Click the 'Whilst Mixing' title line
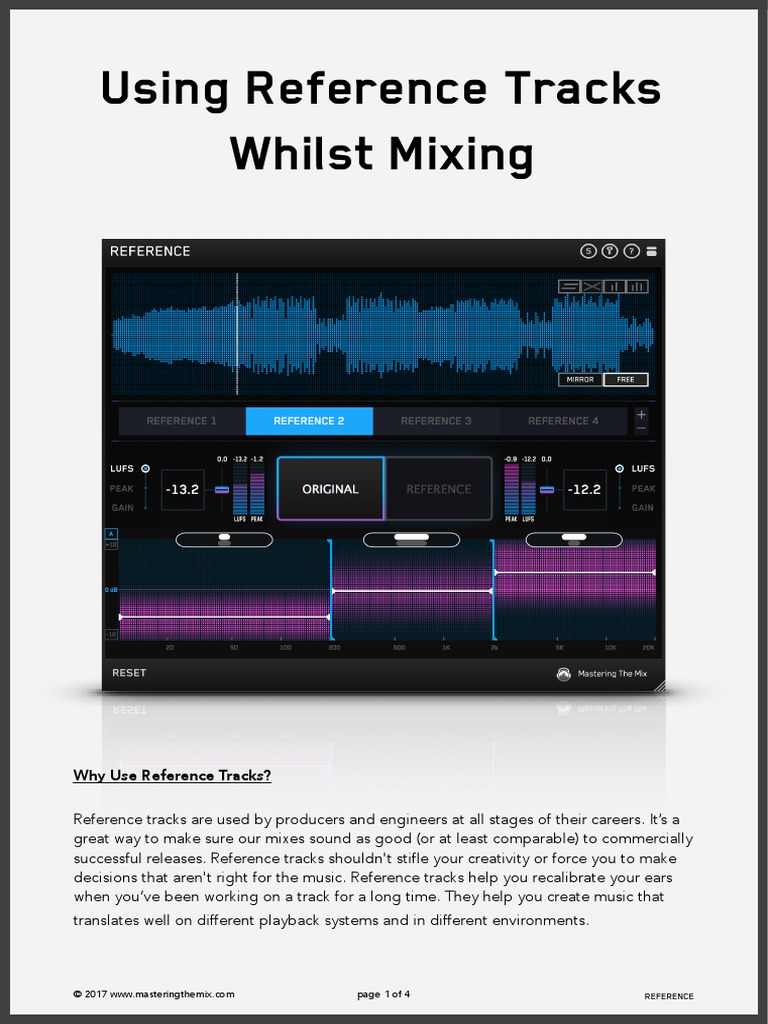Image resolution: width=768 pixels, height=1024 pixels. [381, 154]
